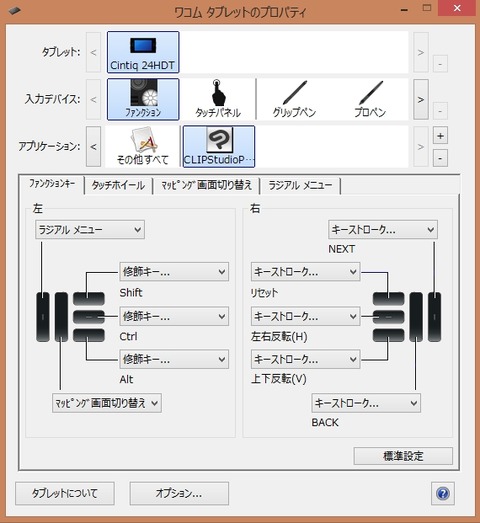Switch to the タッチホイール tab
The width and height of the screenshot is (480, 523).
click(x=118, y=185)
